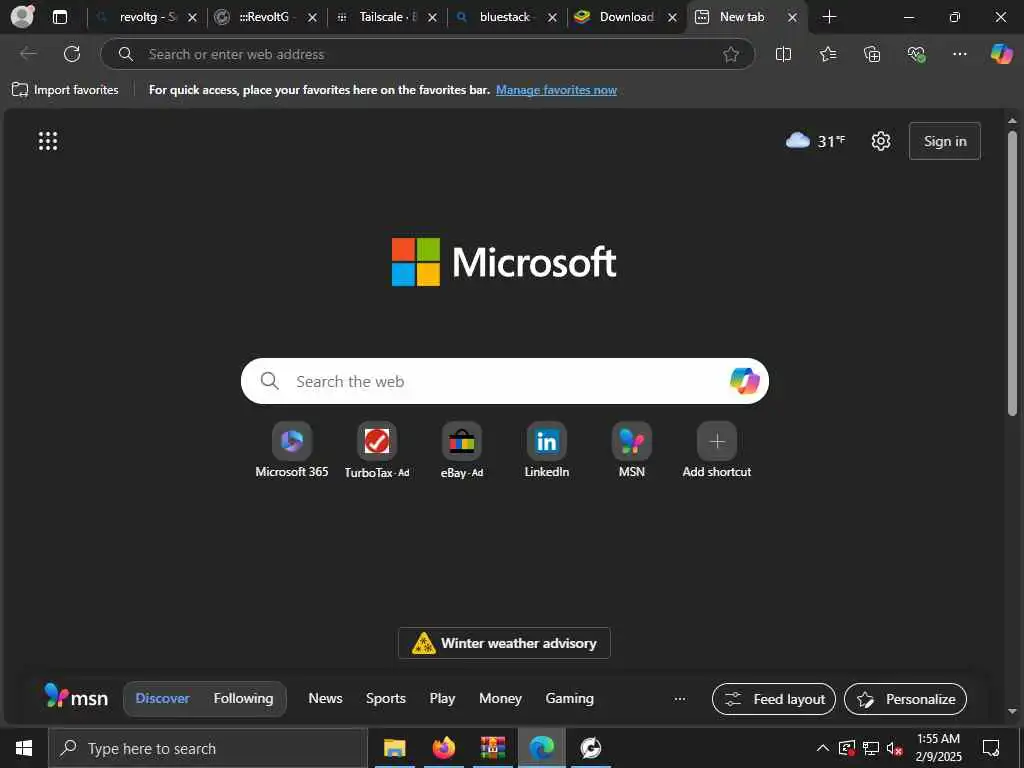Close the New tab tab

pyautogui.click(x=792, y=18)
